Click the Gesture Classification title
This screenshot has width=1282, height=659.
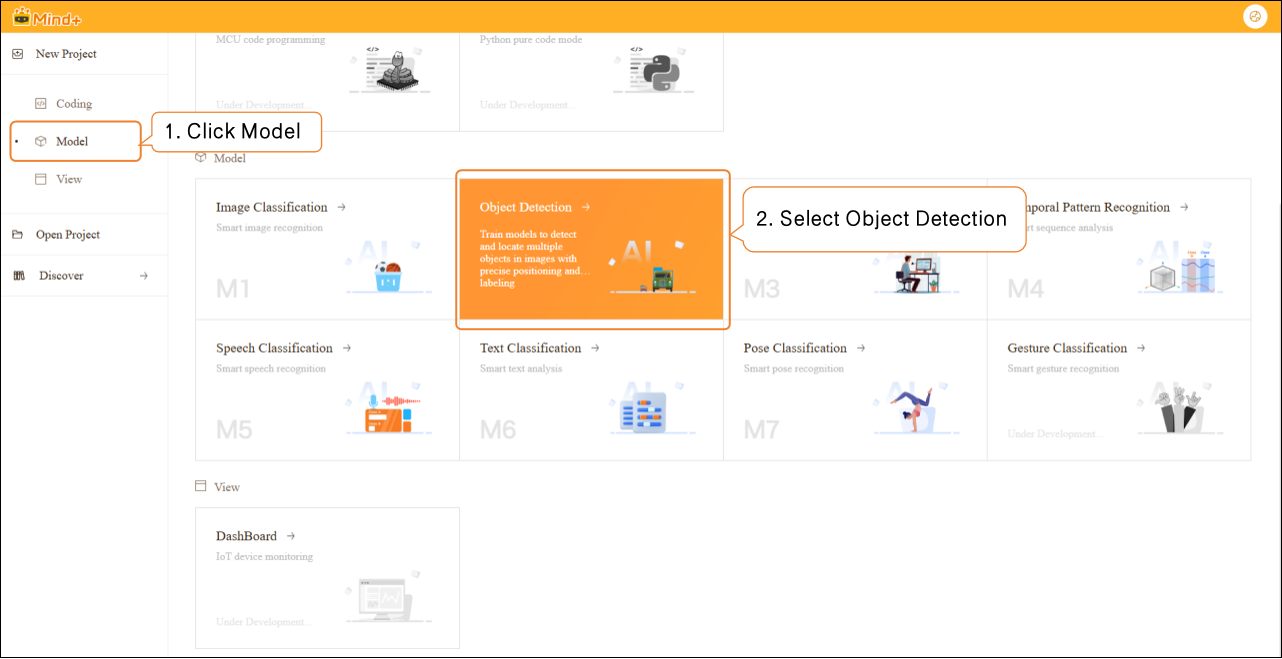1067,349
